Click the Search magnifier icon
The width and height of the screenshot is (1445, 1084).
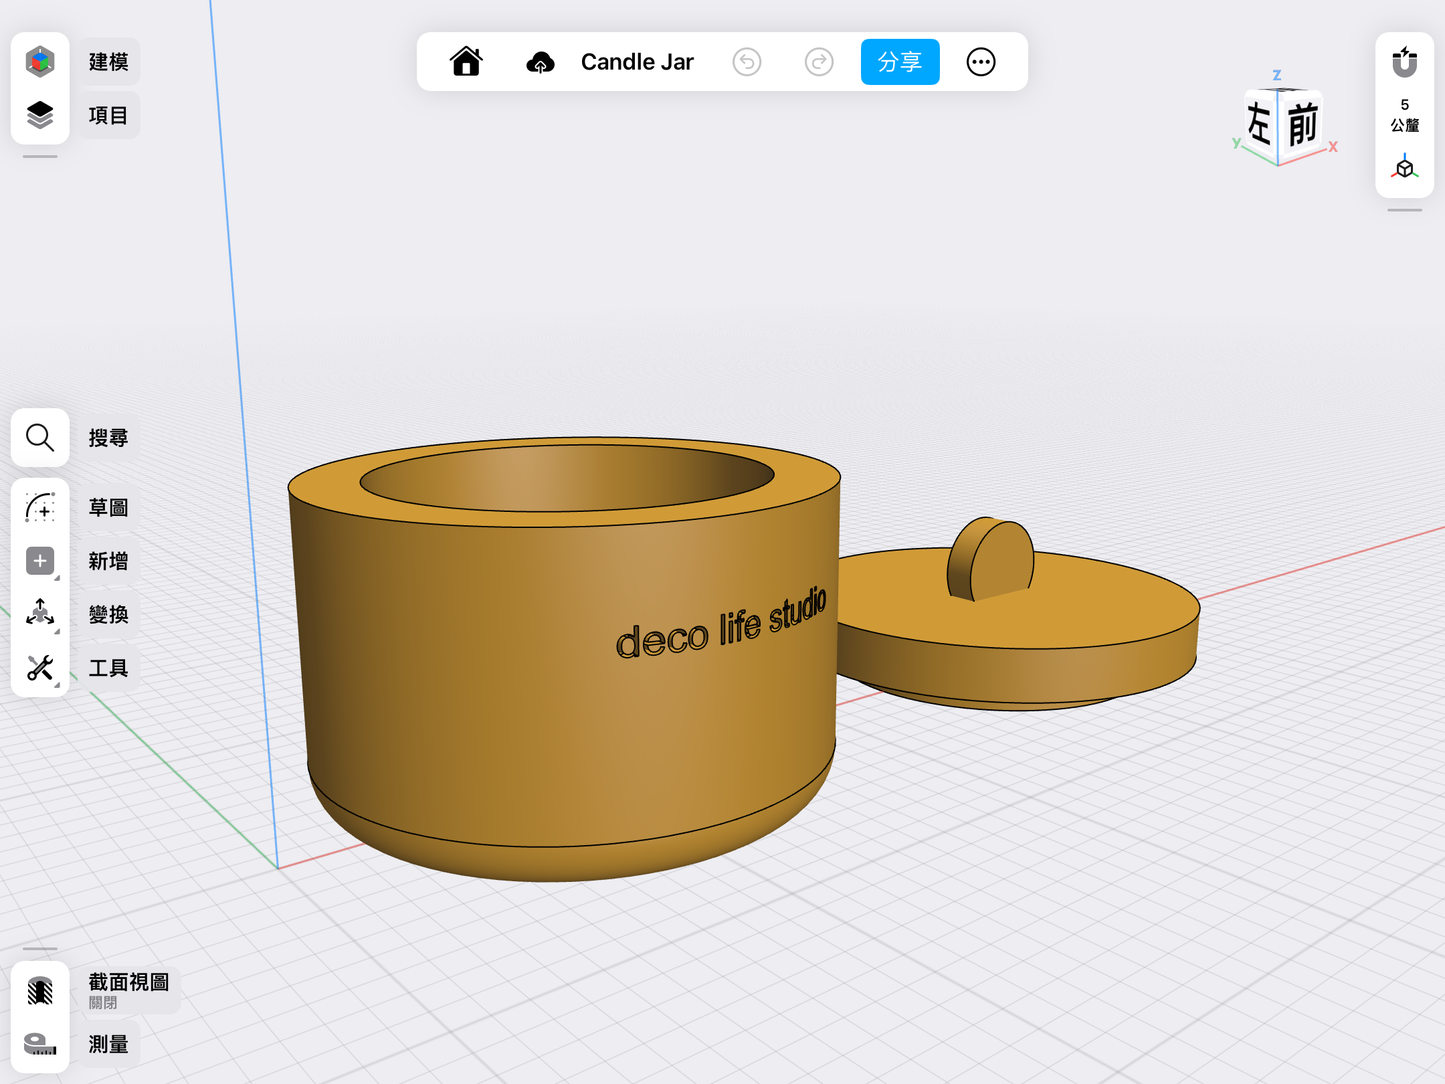click(40, 438)
